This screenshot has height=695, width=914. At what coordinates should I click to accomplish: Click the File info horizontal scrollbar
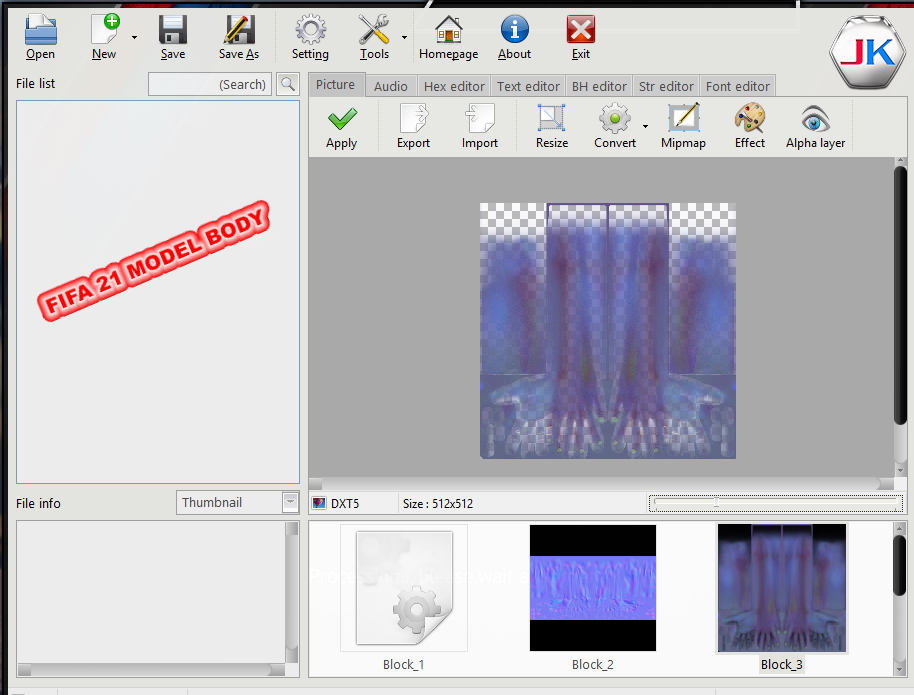[x=151, y=670]
